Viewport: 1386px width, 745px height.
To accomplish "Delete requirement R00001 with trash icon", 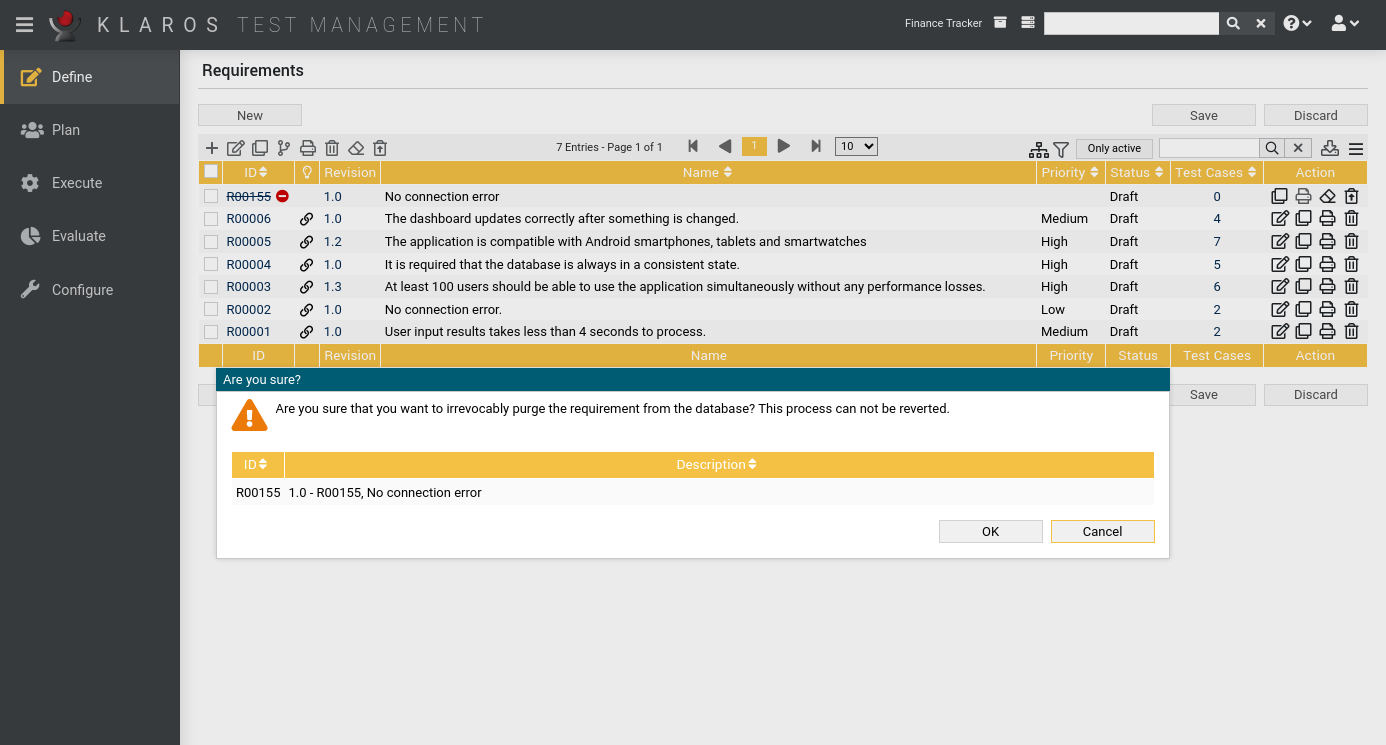I will click(1351, 332).
